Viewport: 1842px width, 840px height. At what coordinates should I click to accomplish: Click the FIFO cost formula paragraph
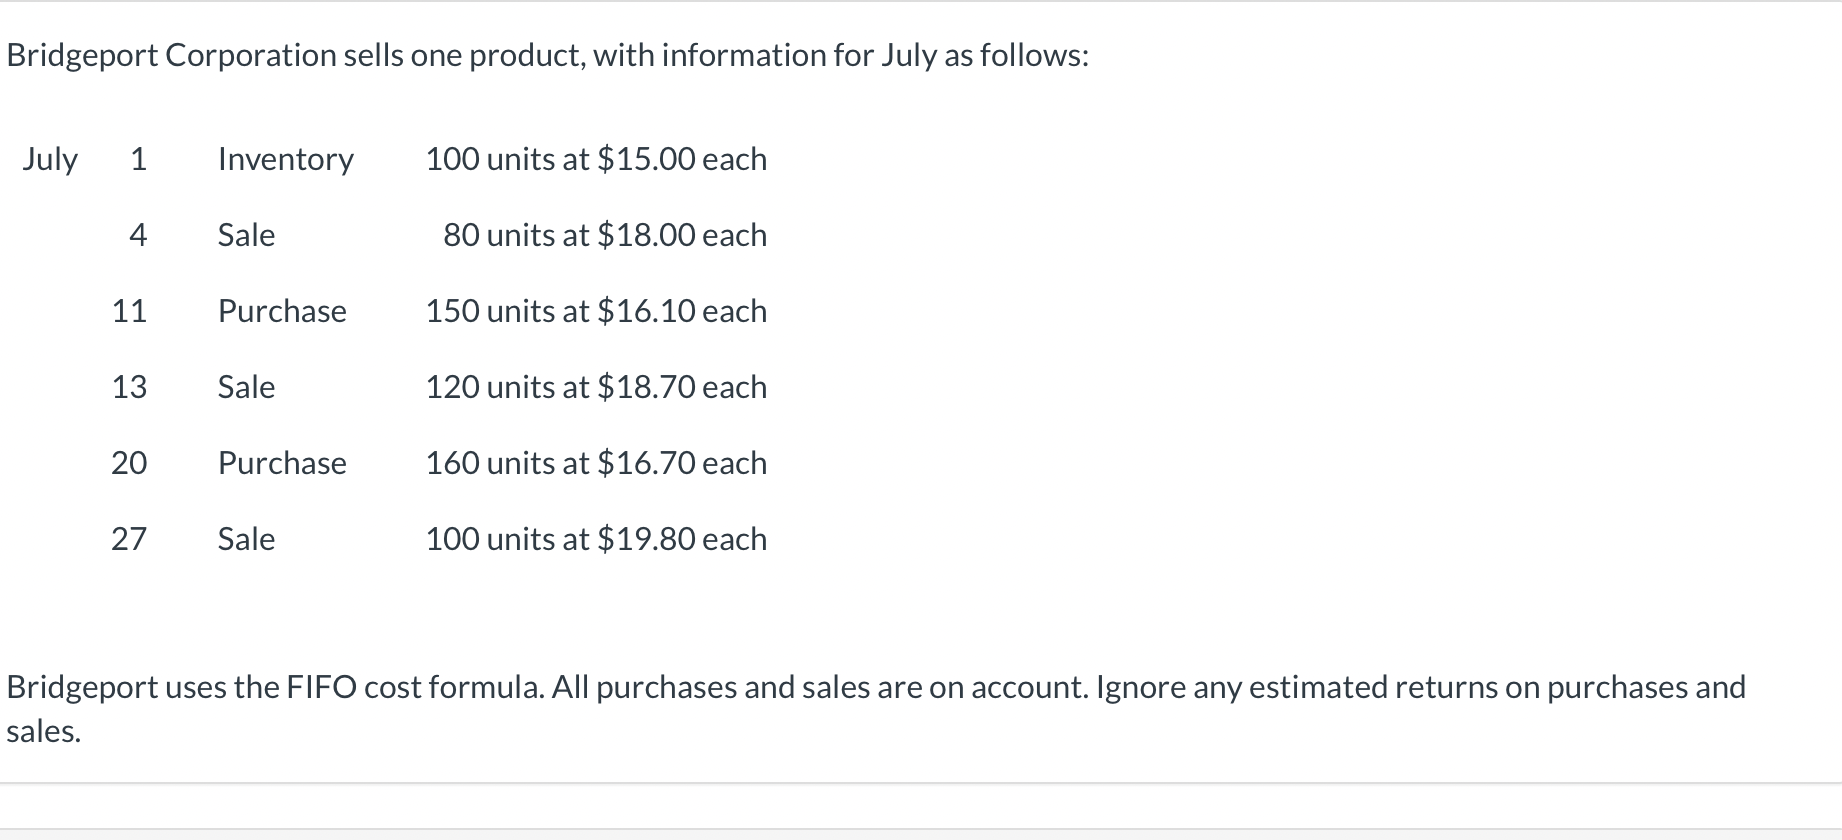coord(875,688)
